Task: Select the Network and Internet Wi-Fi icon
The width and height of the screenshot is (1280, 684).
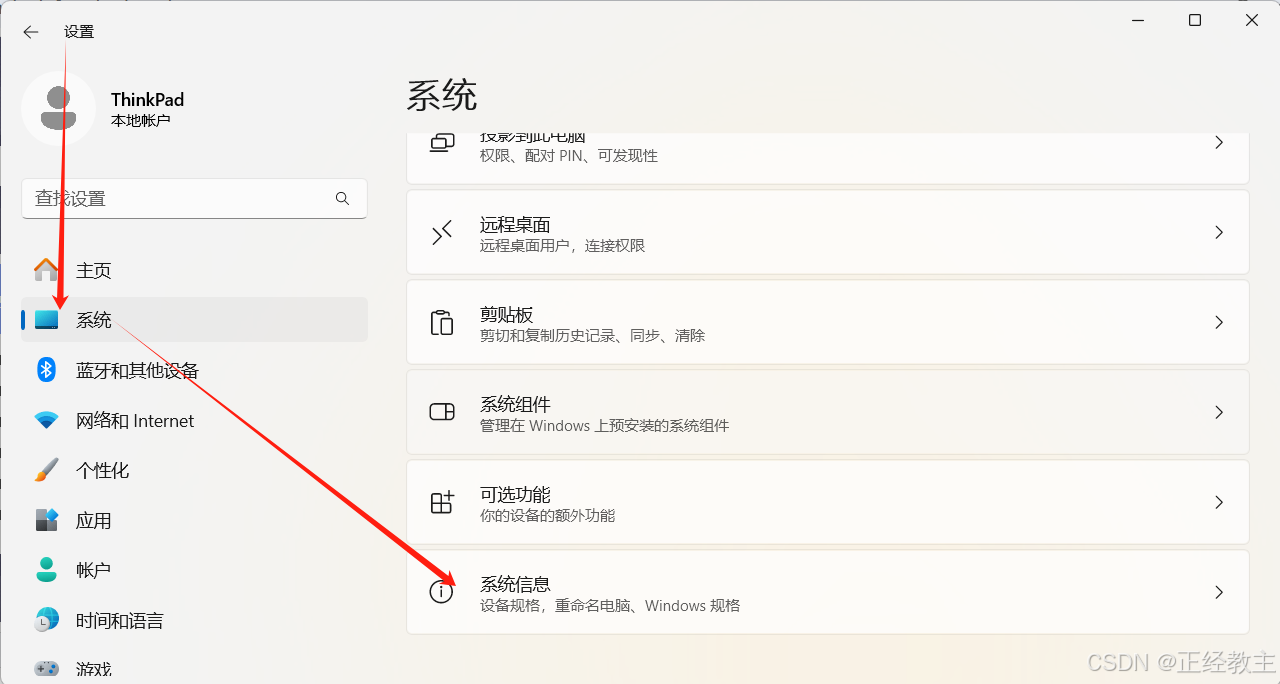Action: click(46, 421)
